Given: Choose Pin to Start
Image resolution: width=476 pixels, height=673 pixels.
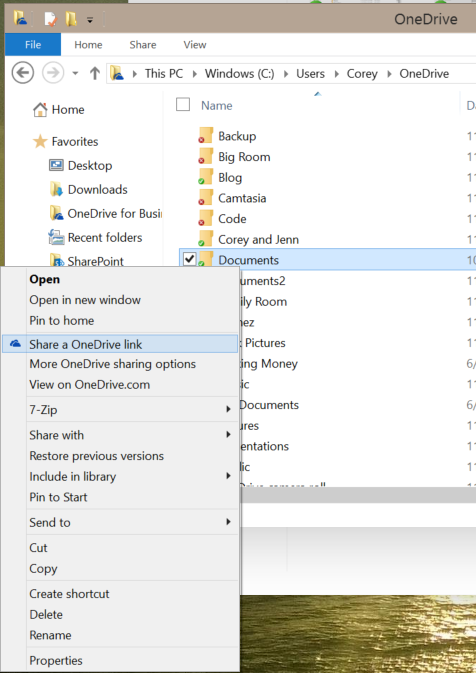Looking at the screenshot, I should 58,497.
